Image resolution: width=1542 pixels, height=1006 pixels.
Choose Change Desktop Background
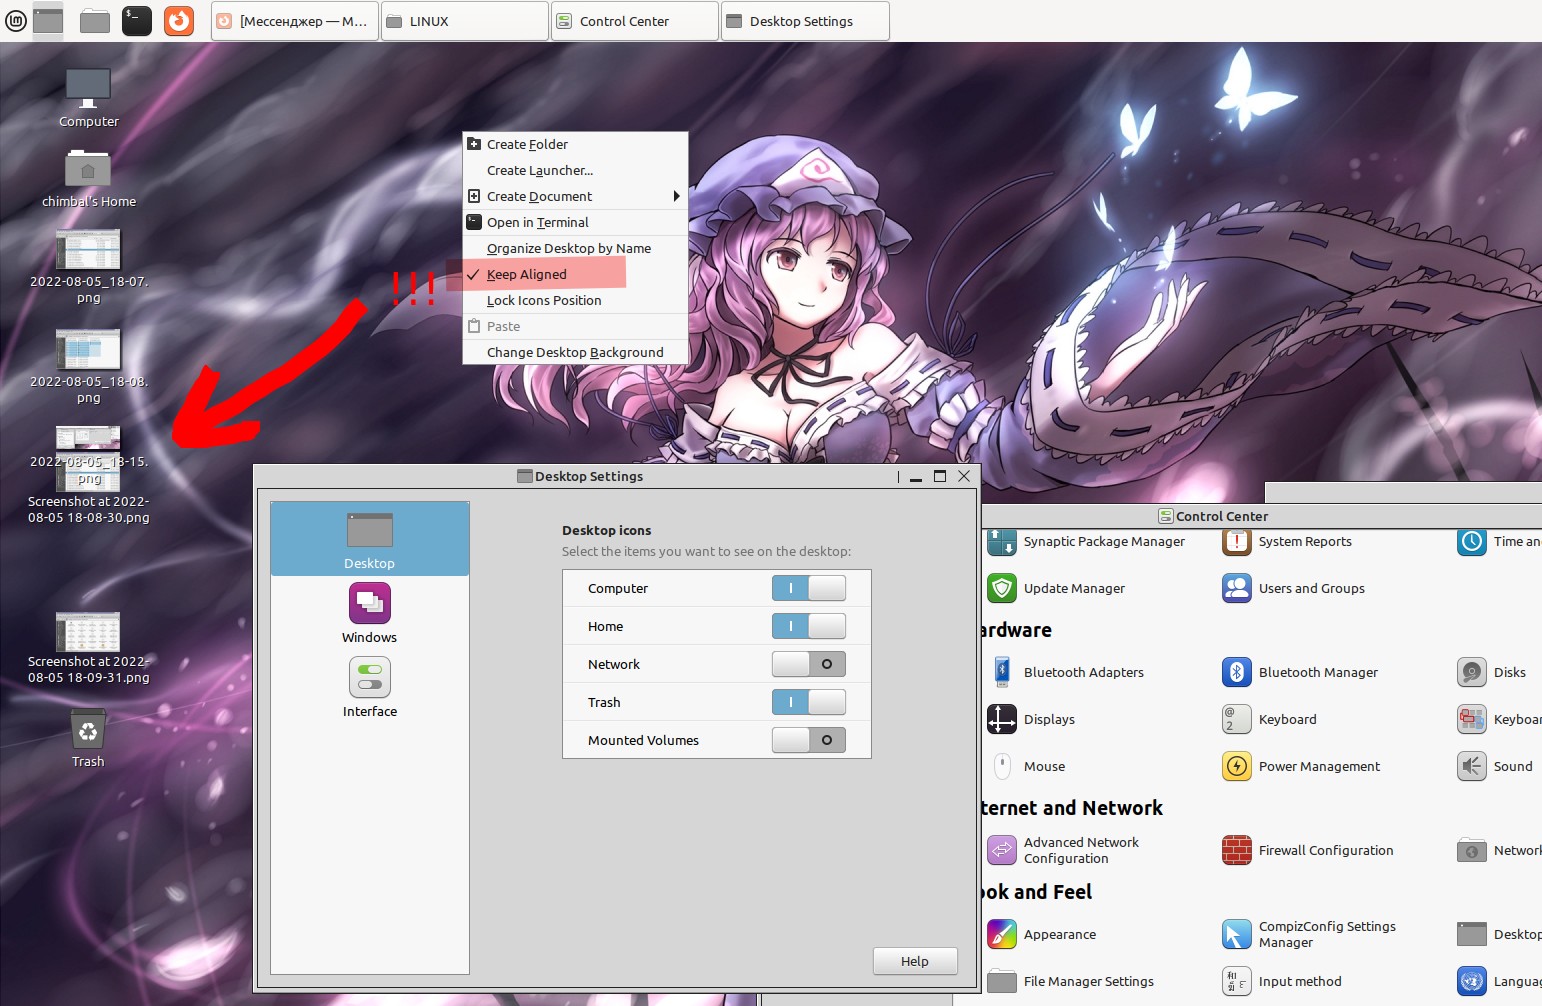(576, 352)
